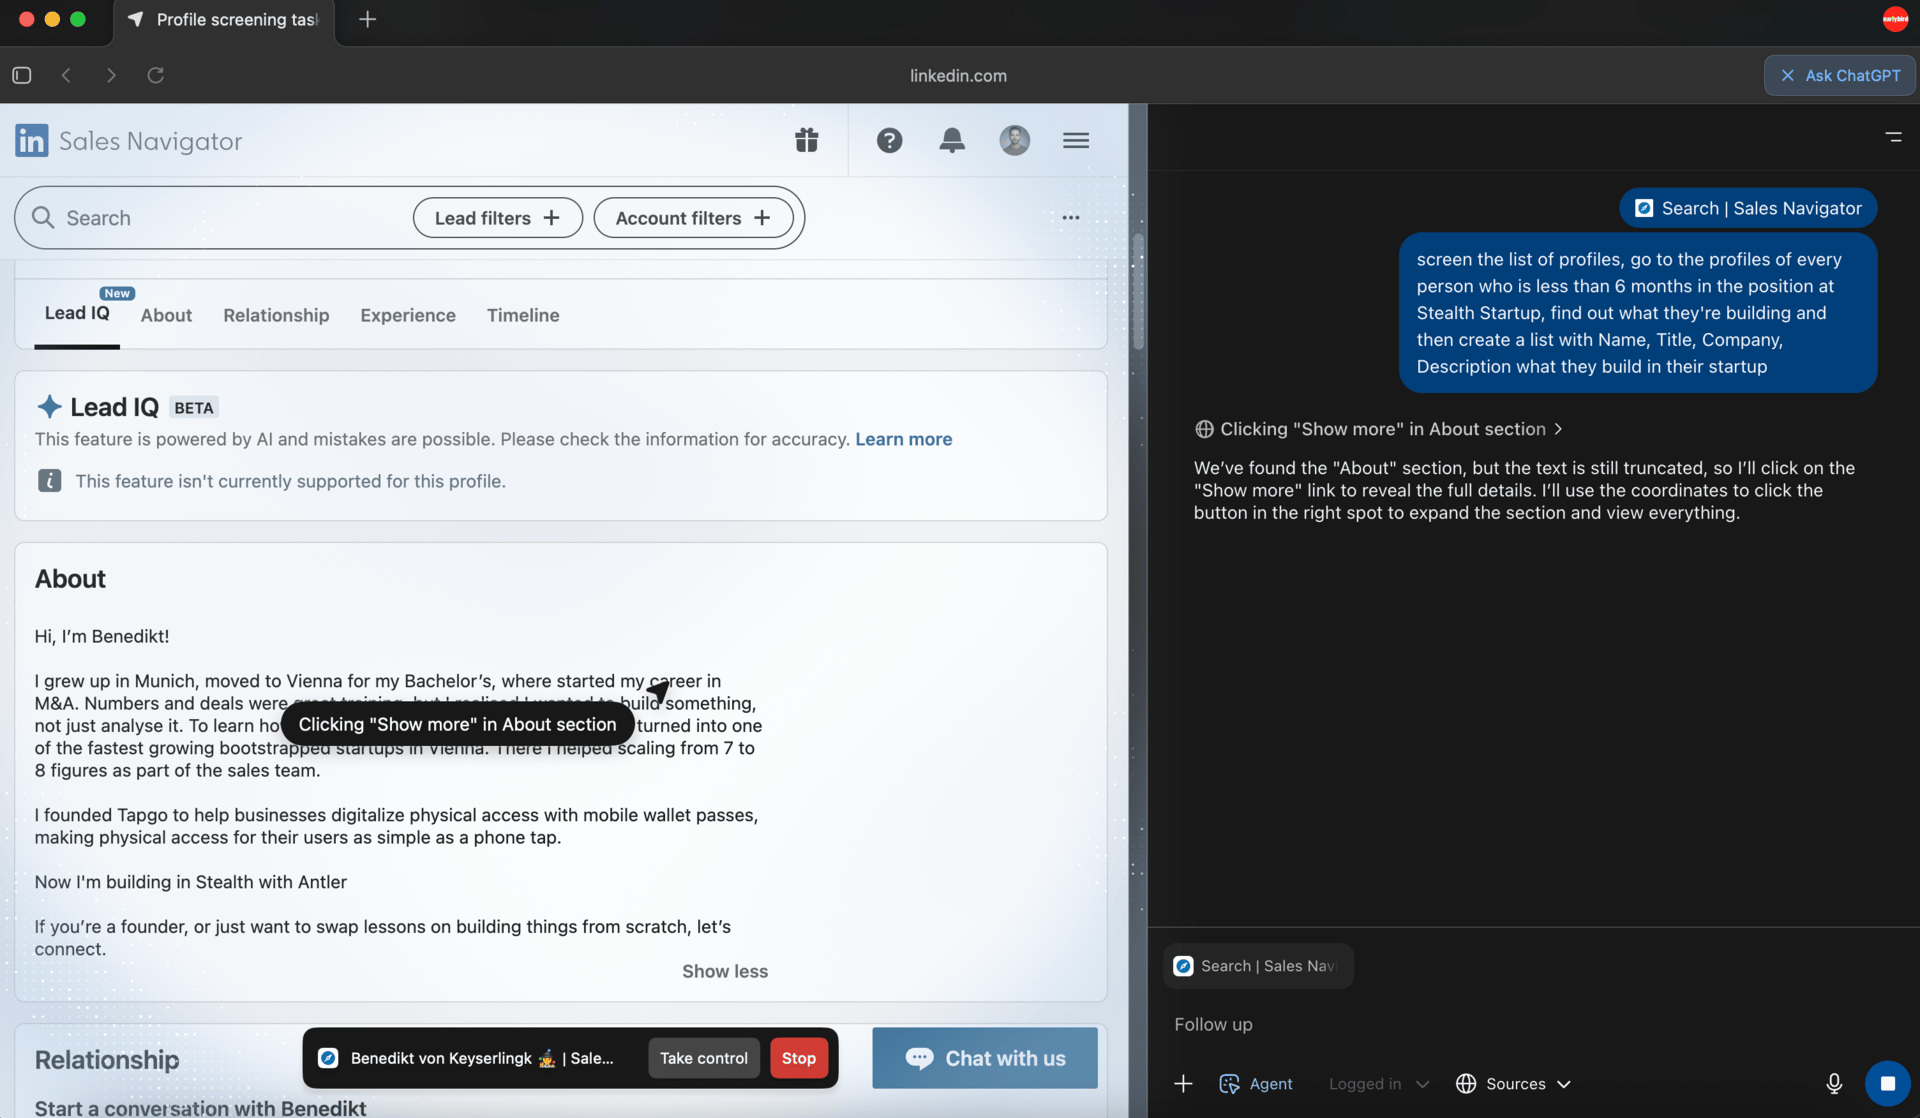Switch to the Experience tab
This screenshot has width=1920, height=1118.
pyautogui.click(x=407, y=316)
